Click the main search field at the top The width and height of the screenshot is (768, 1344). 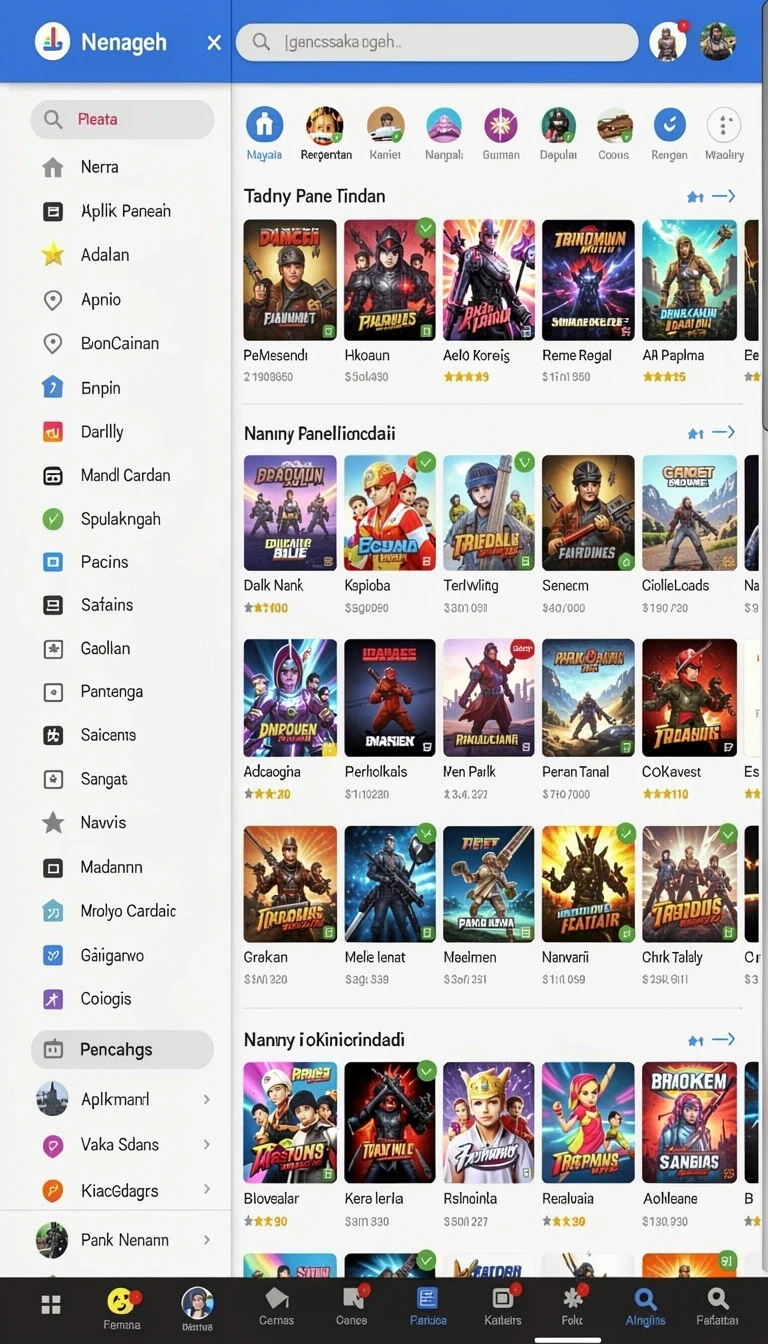[437, 42]
